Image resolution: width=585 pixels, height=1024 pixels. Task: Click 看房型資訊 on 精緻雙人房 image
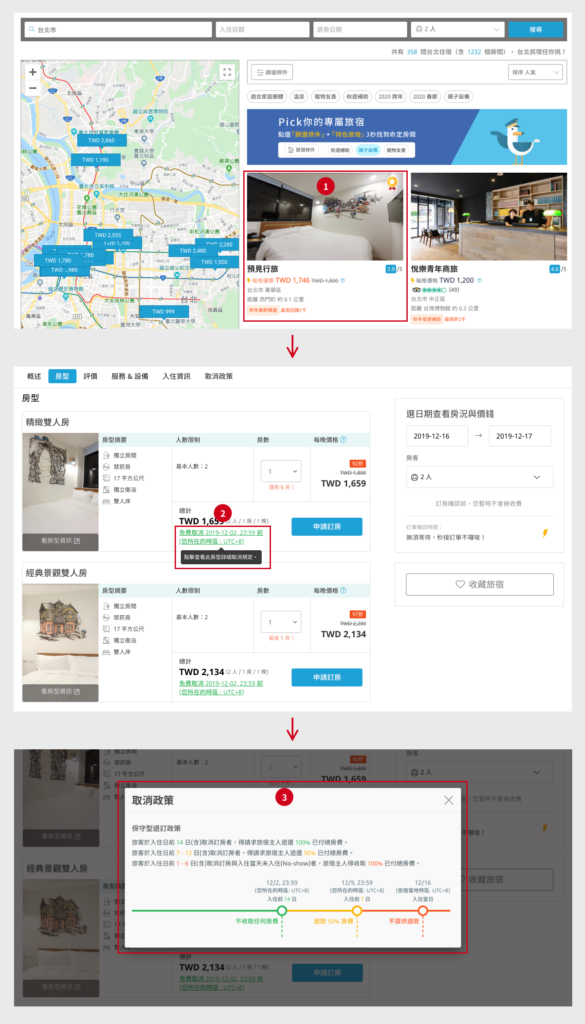click(60, 541)
